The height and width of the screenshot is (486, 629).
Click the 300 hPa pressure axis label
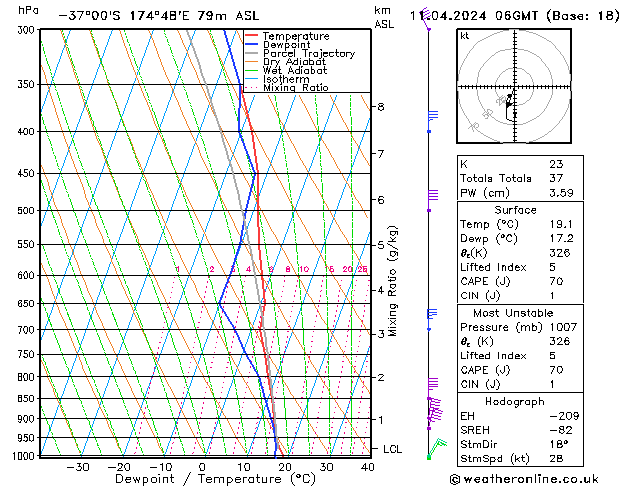28,30
